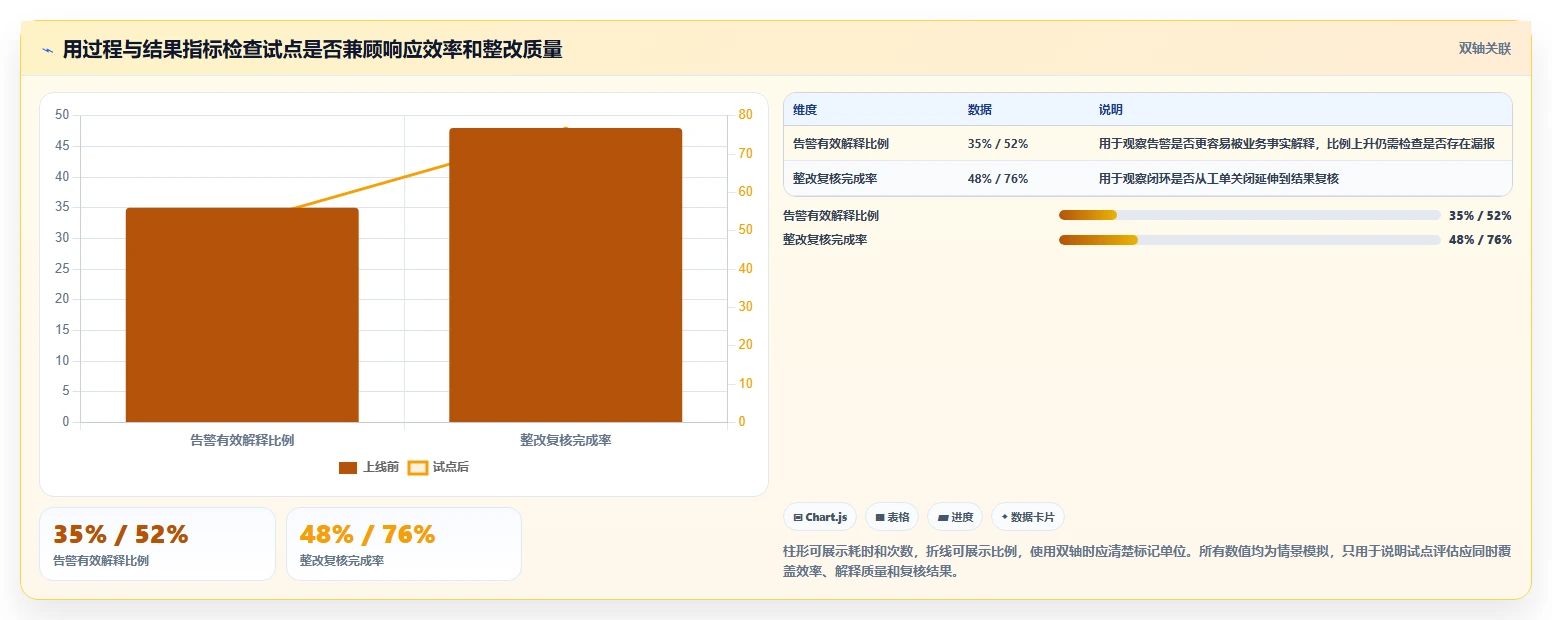Image resolution: width=1552 pixels, height=620 pixels.
Task: Click the right axis label 80
Action: (744, 115)
